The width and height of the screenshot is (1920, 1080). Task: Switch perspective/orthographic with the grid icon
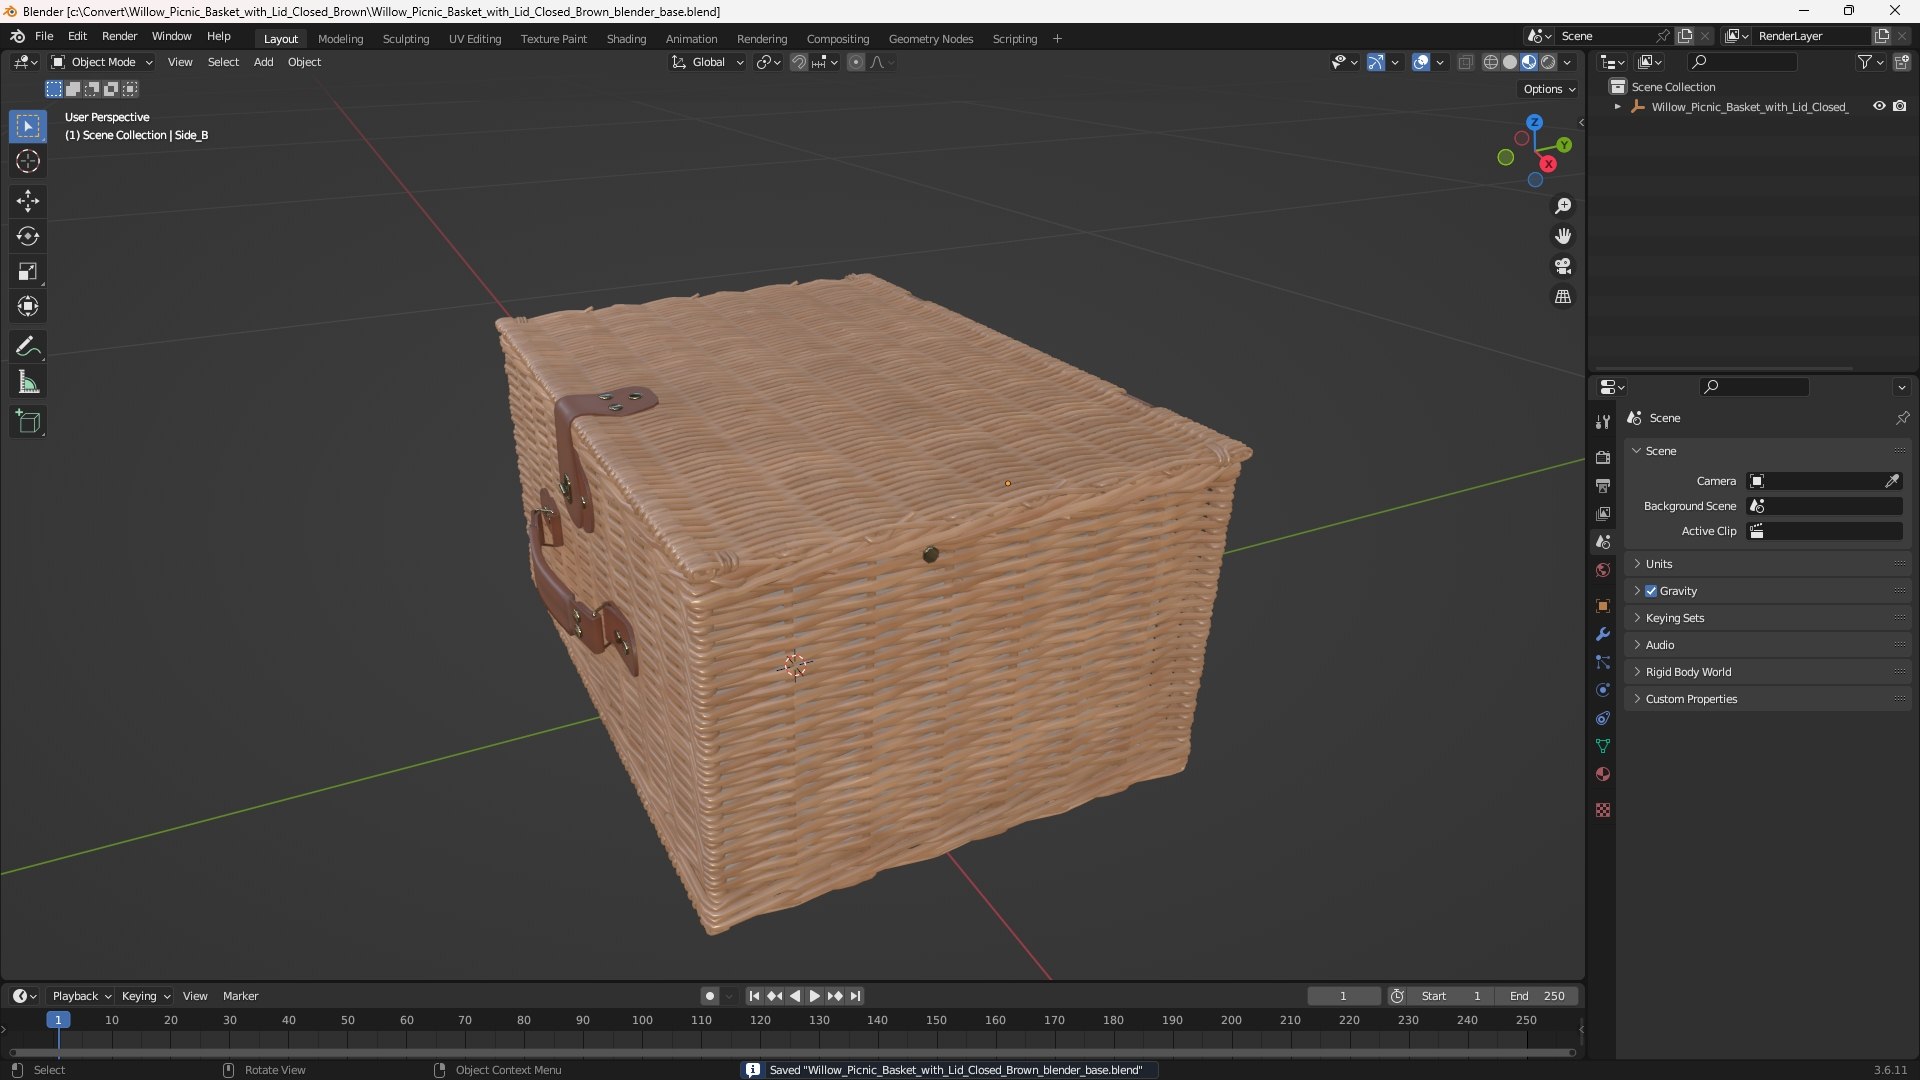click(1563, 297)
